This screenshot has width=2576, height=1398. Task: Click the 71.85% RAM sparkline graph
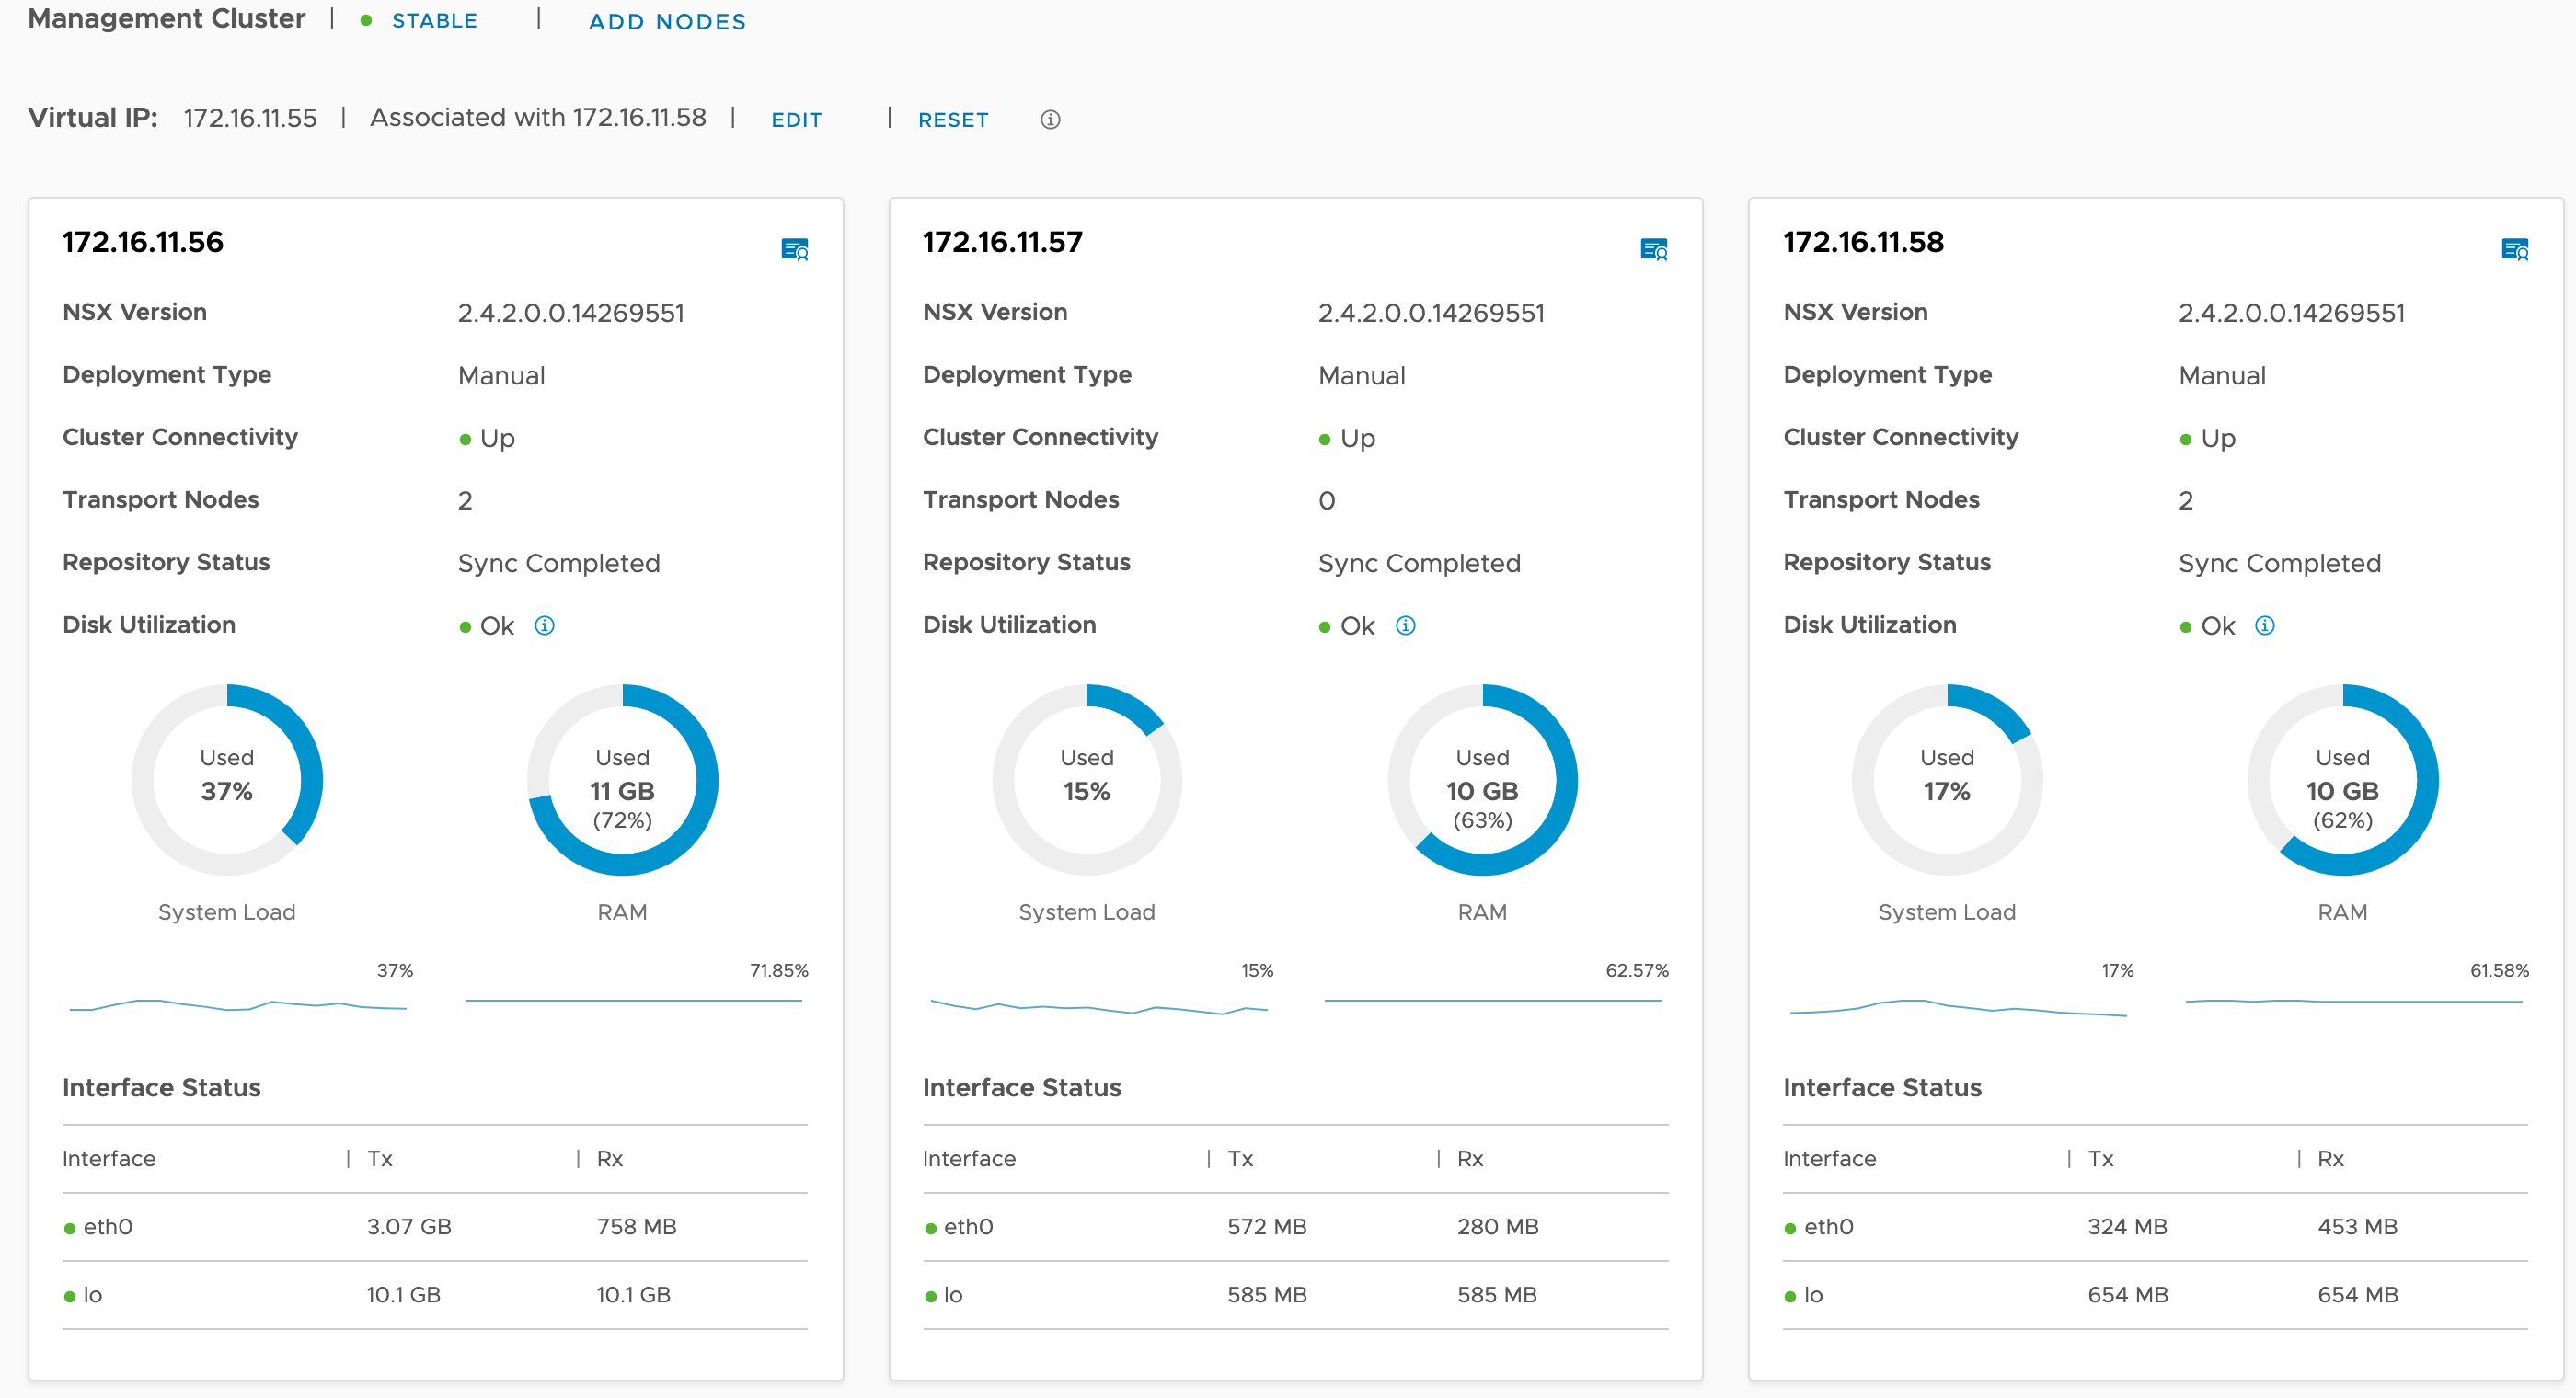[x=634, y=999]
